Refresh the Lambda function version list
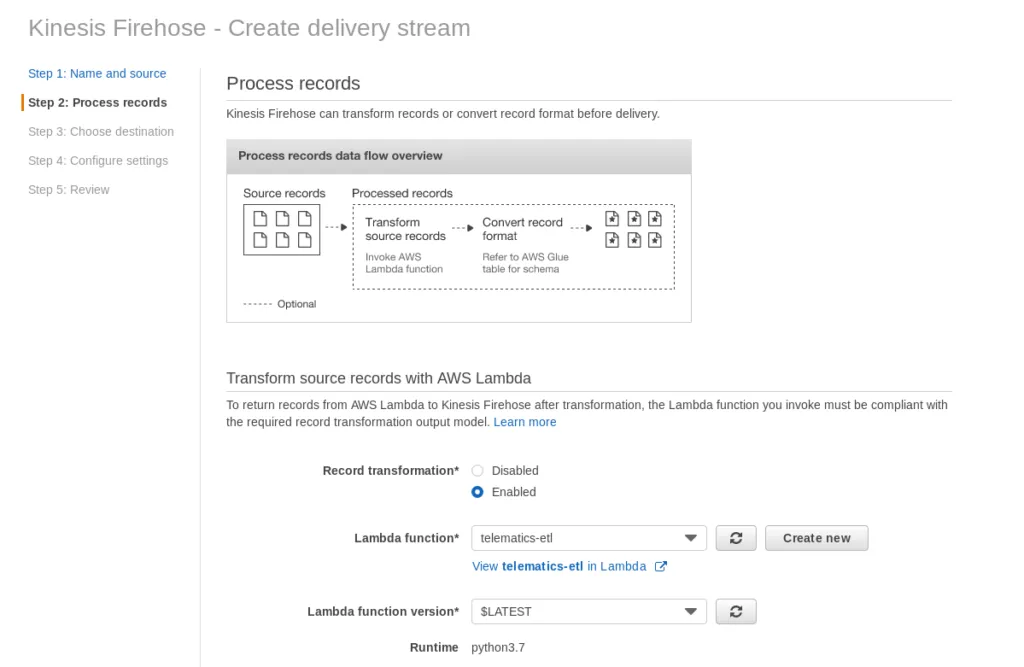This screenshot has width=1024, height=667. click(x=736, y=611)
